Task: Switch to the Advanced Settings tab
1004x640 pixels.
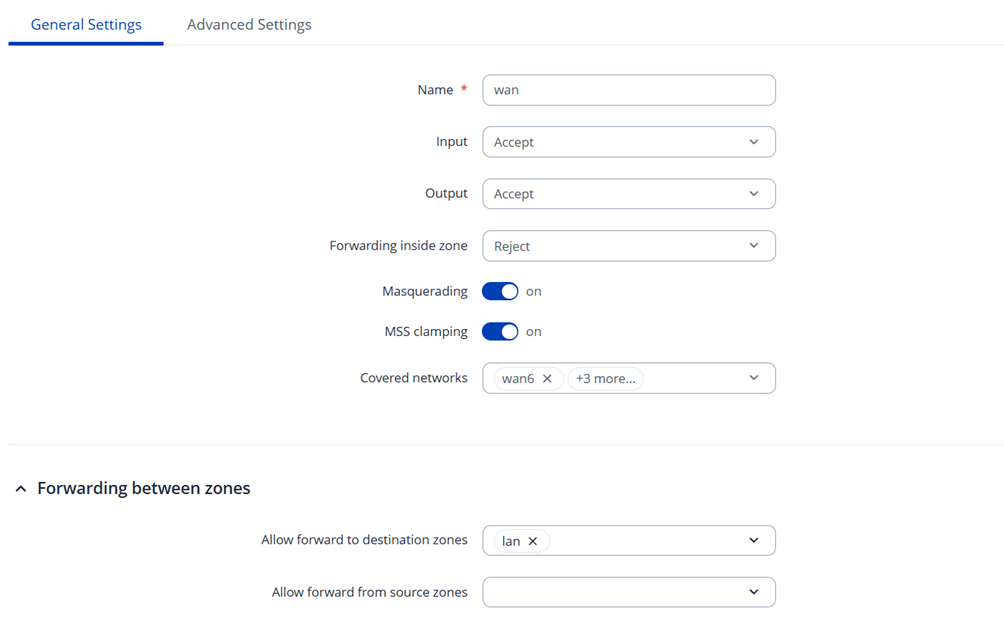Action: (249, 24)
